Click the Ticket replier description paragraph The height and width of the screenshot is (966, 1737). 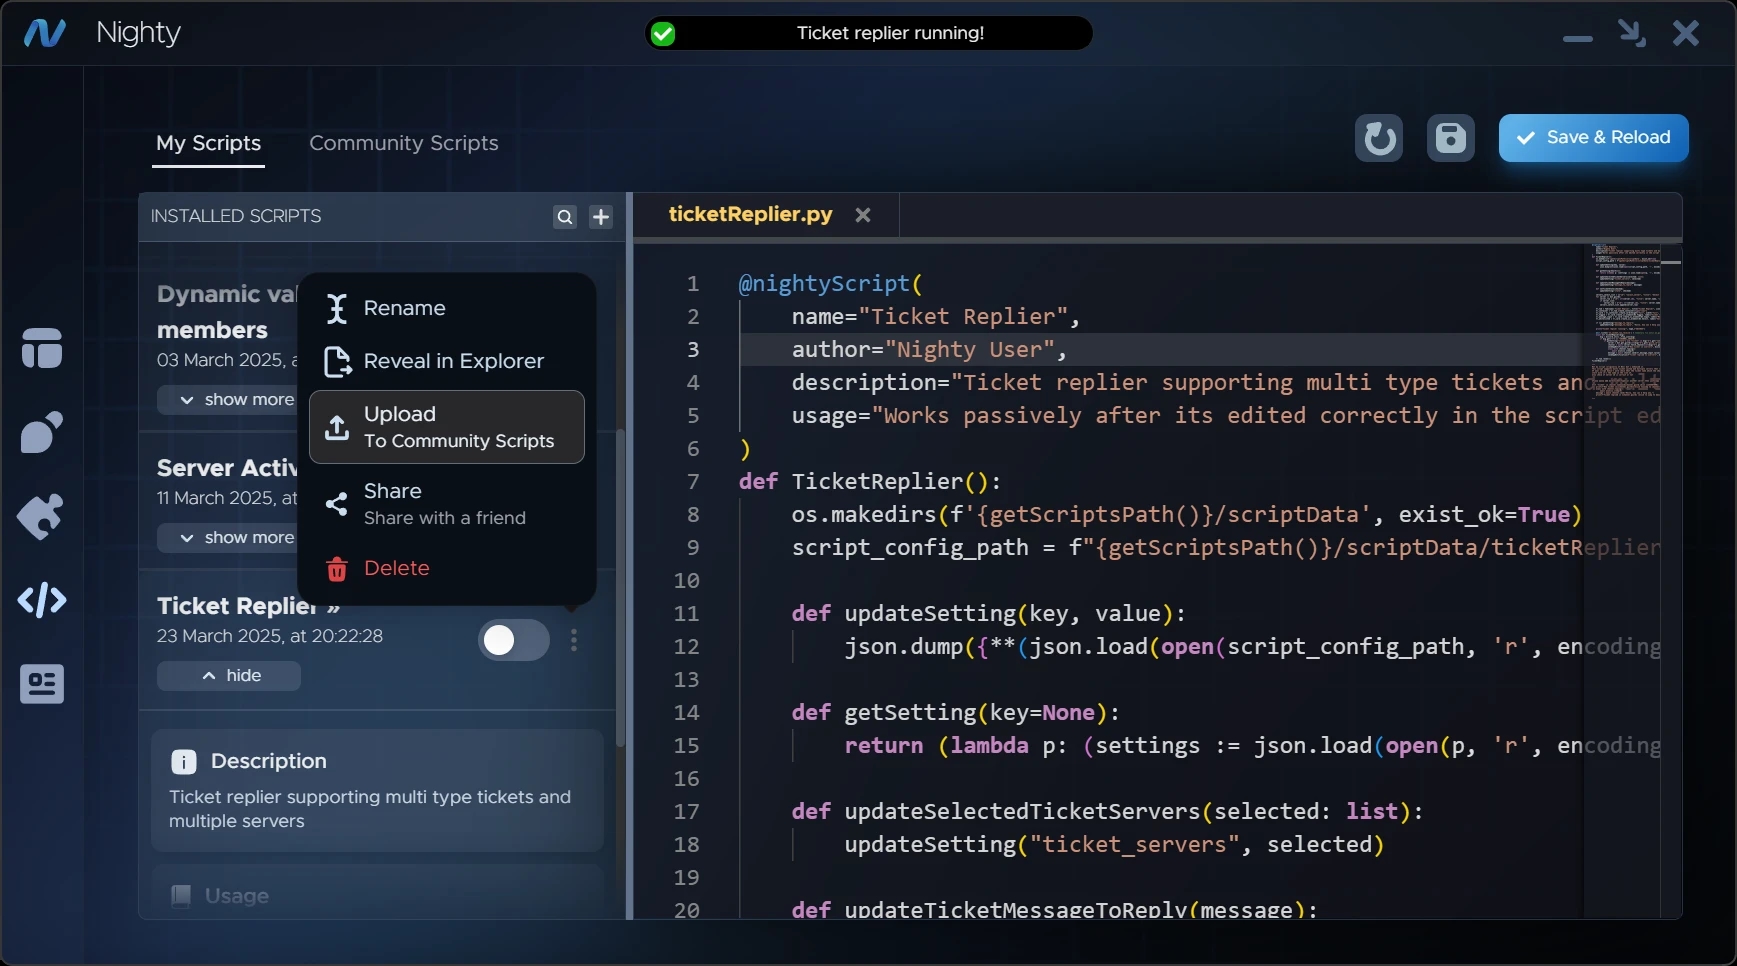coord(370,809)
